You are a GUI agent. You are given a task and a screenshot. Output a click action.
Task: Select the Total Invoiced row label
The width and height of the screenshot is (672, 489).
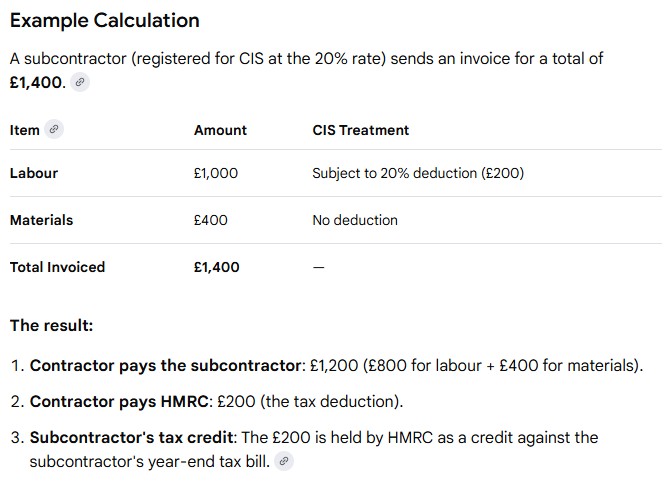57,267
